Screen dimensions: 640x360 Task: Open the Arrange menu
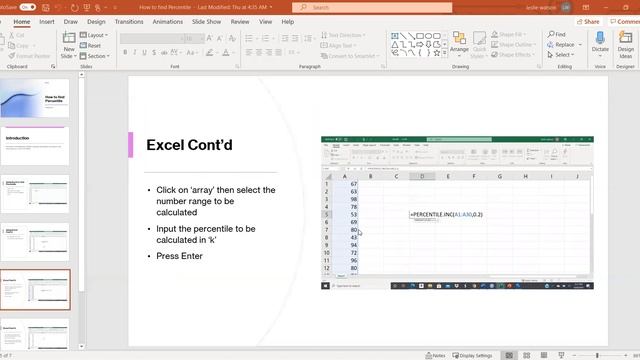(459, 44)
